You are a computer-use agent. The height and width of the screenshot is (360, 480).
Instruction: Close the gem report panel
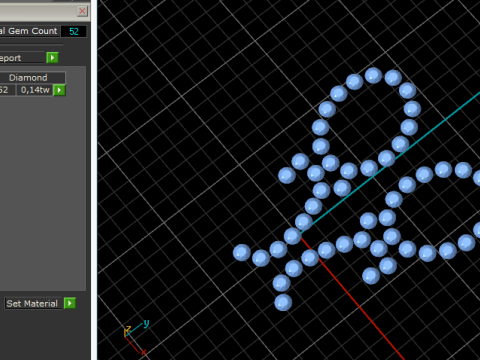(x=82, y=11)
